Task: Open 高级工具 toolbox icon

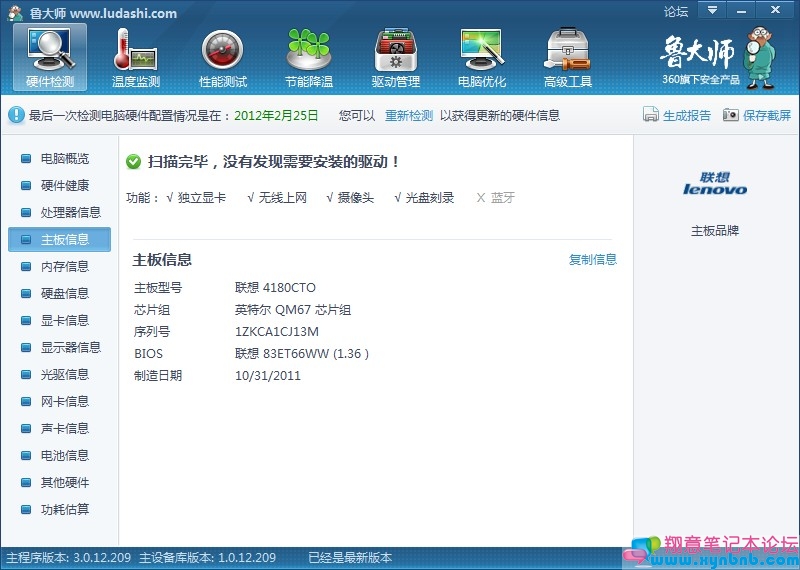Action: tap(567, 57)
